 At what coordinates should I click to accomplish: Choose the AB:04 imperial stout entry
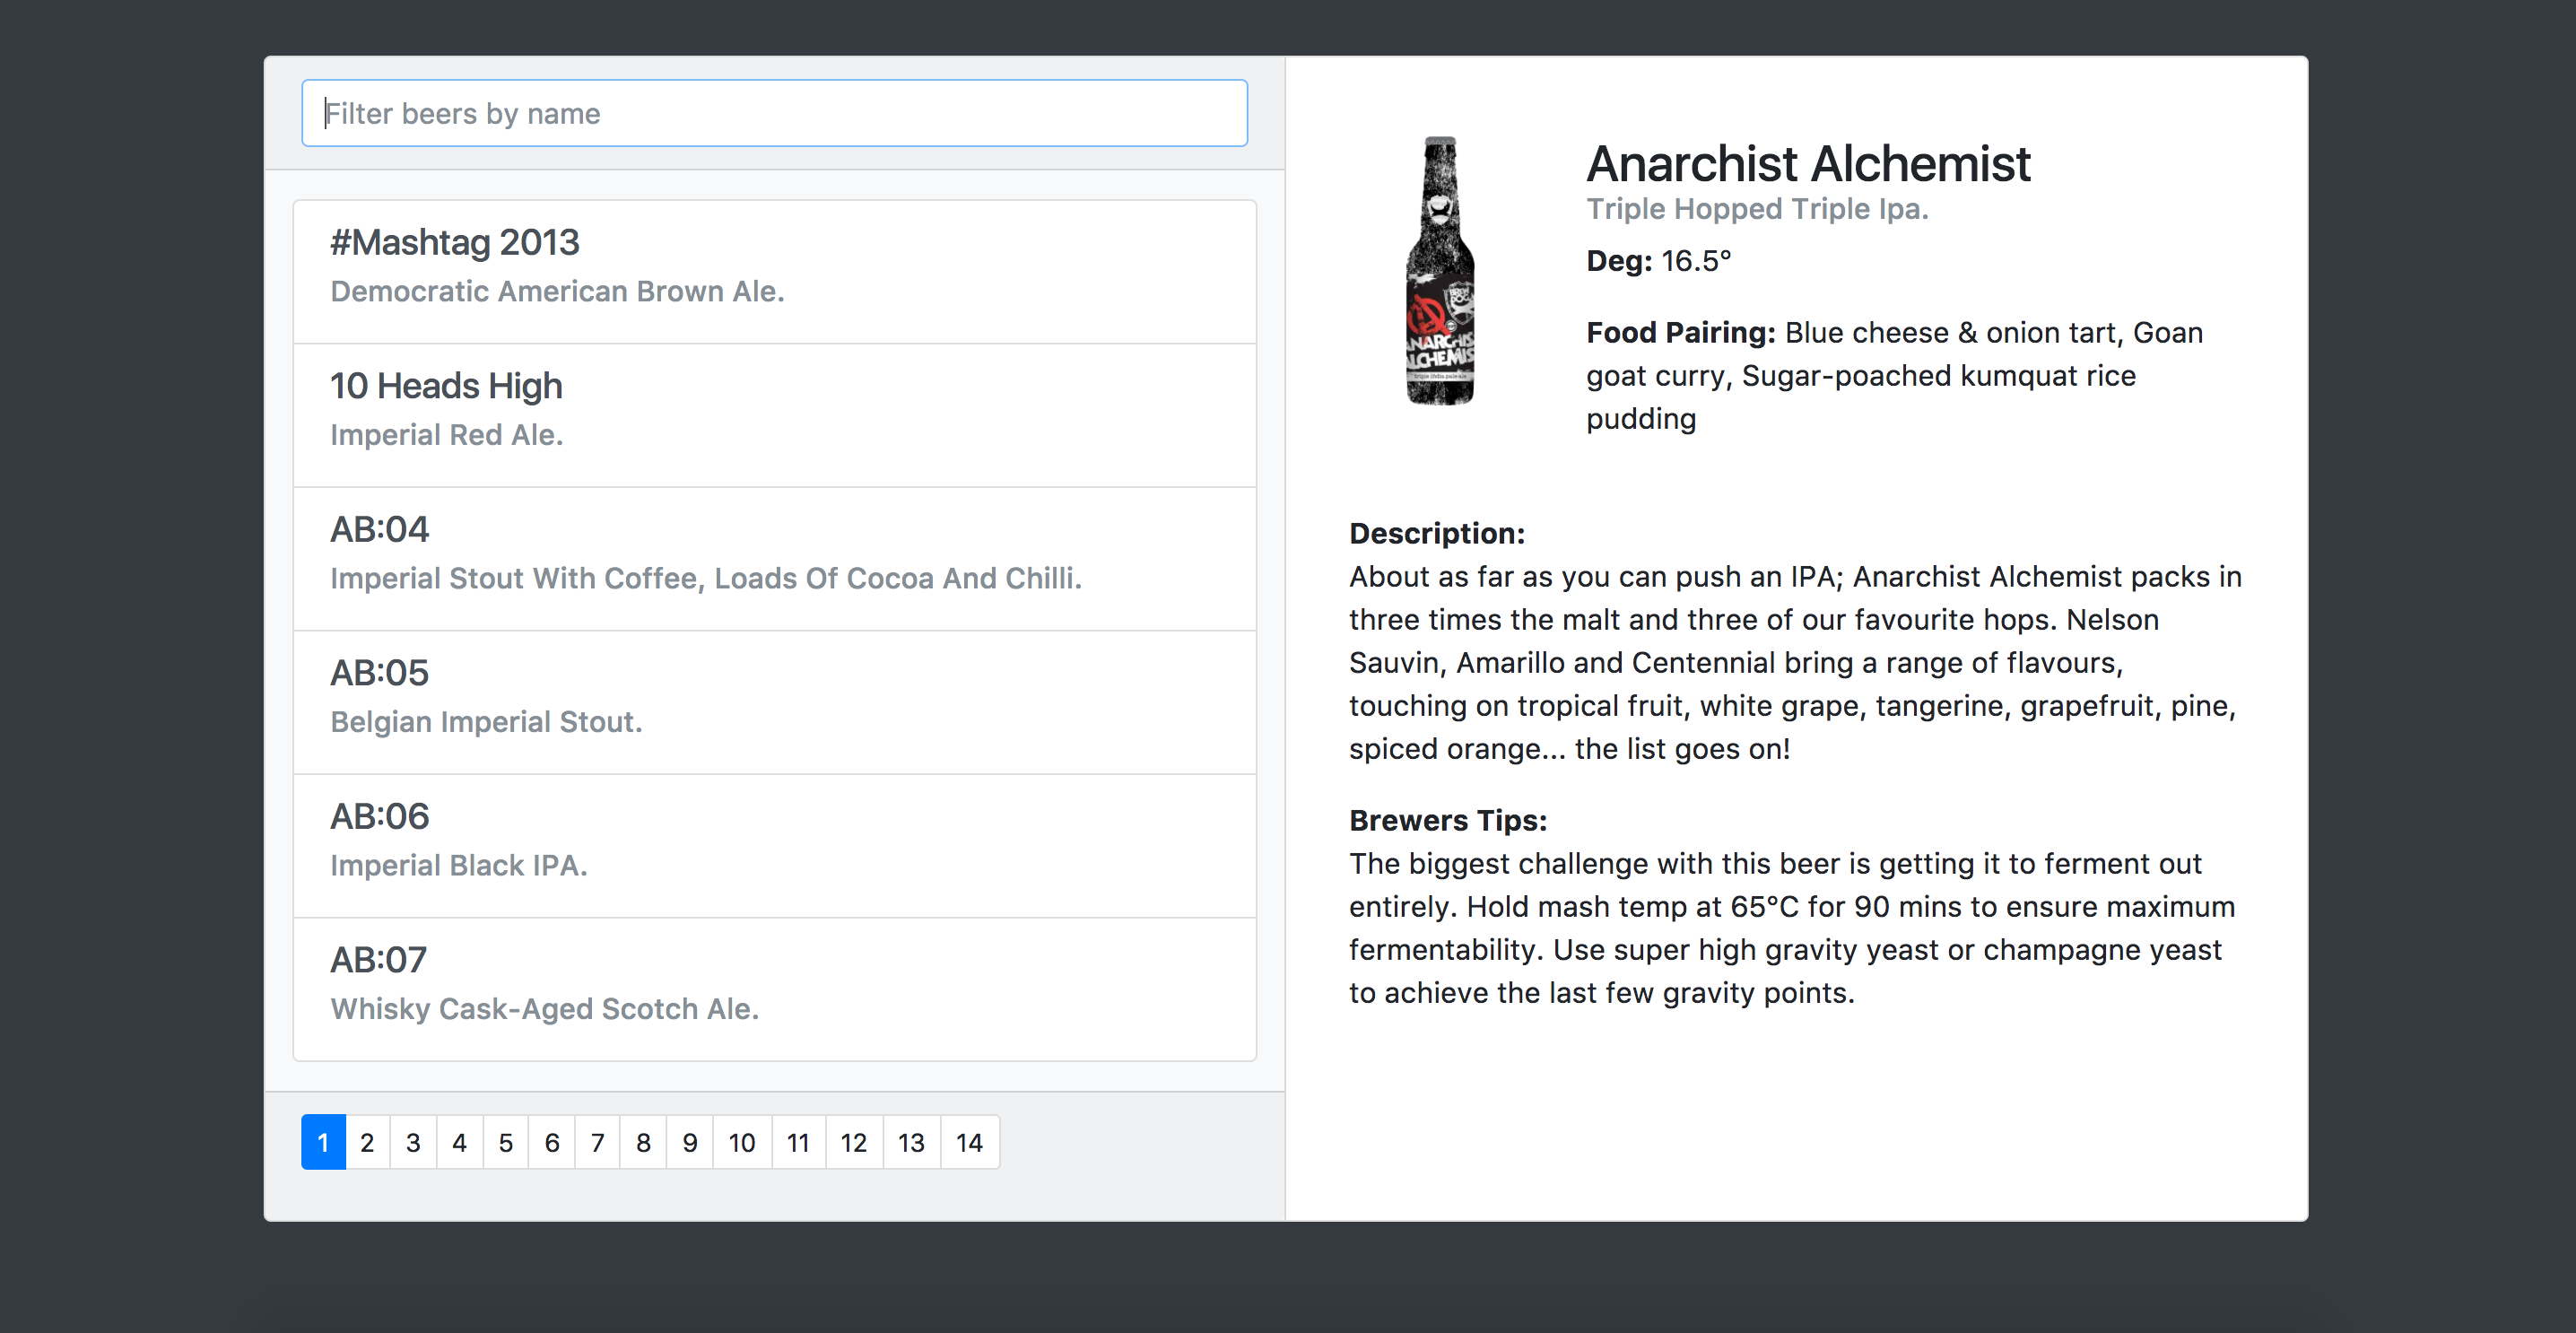774,558
